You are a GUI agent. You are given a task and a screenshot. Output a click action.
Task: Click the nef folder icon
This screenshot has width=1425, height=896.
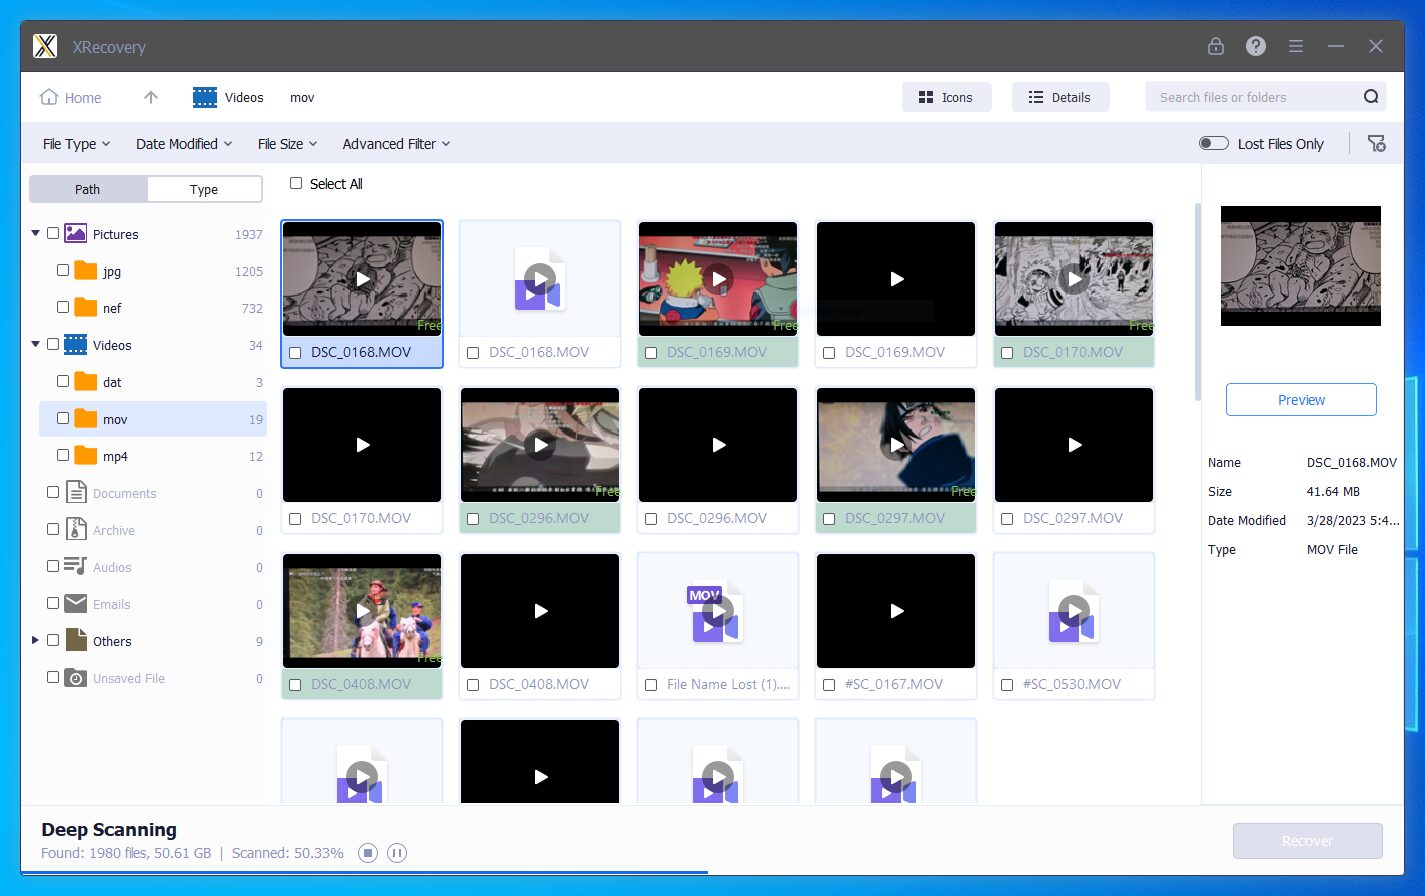(85, 307)
